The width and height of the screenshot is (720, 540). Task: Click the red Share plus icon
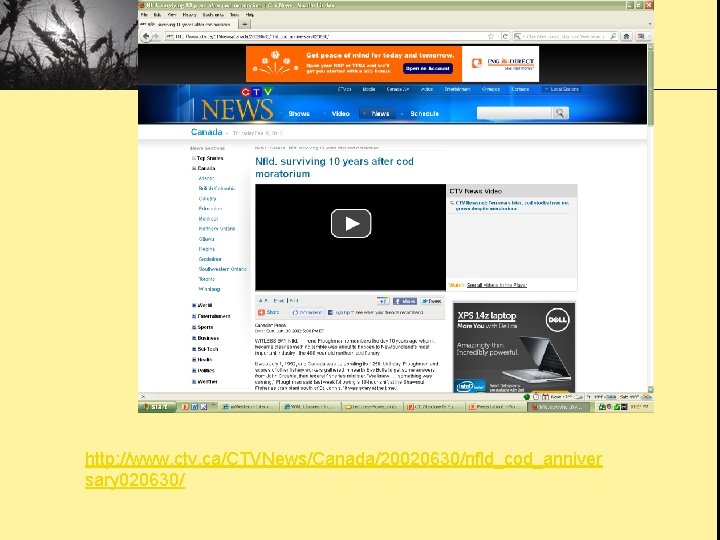coord(261,312)
